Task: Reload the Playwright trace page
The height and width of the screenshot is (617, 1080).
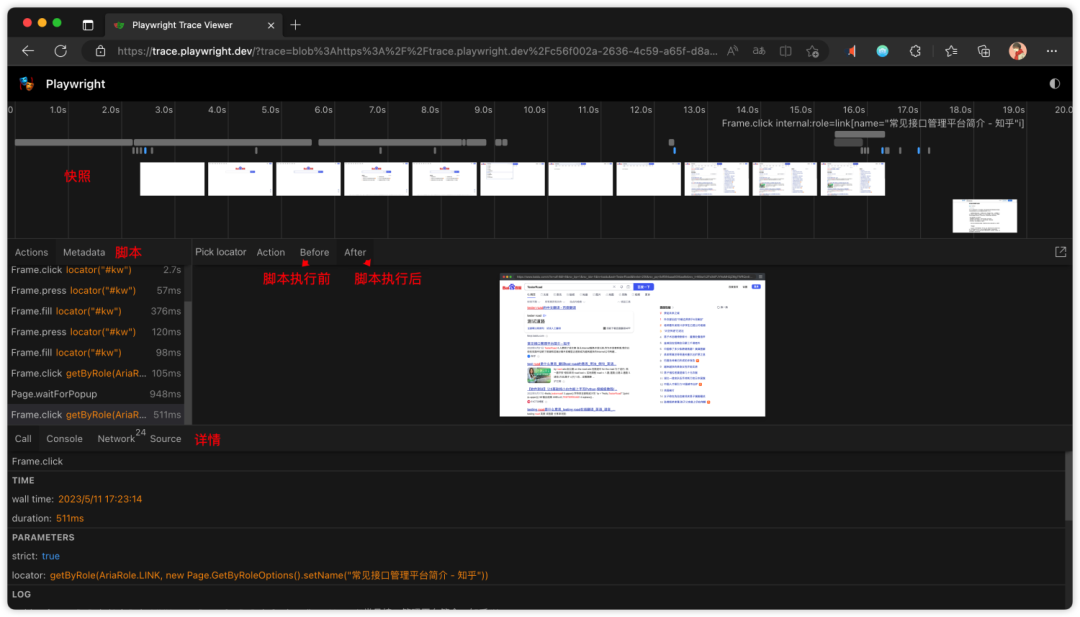Action: tap(61, 51)
